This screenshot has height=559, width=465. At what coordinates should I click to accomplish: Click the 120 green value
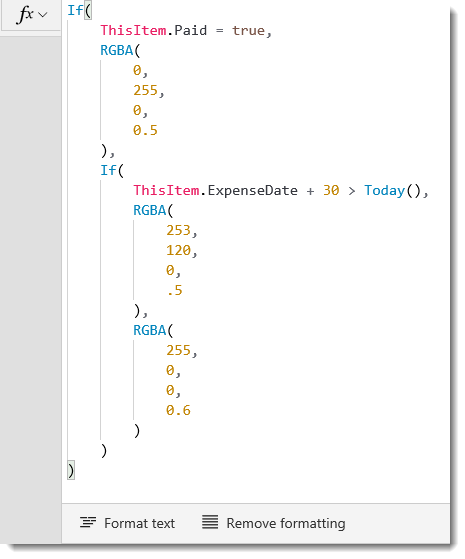[178, 250]
